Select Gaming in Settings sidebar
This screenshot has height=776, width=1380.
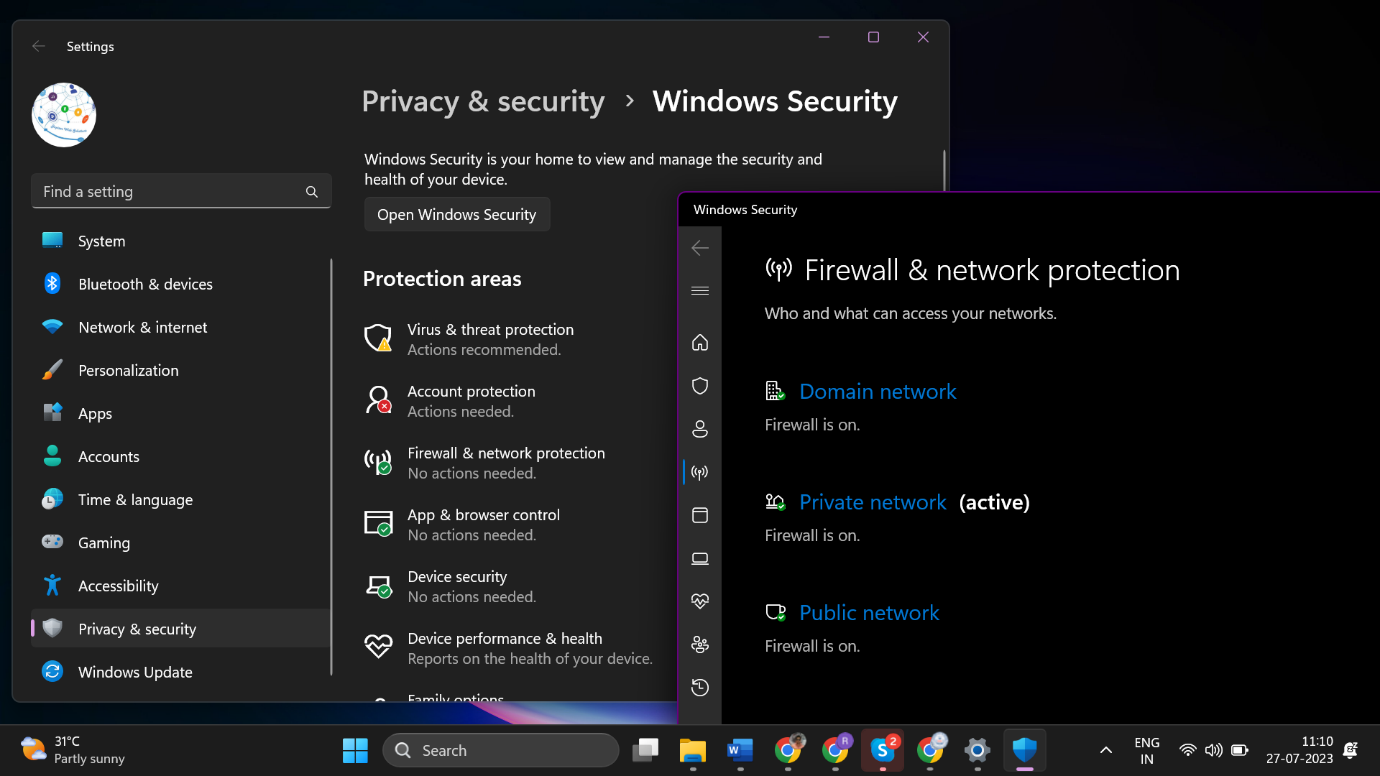coord(180,542)
